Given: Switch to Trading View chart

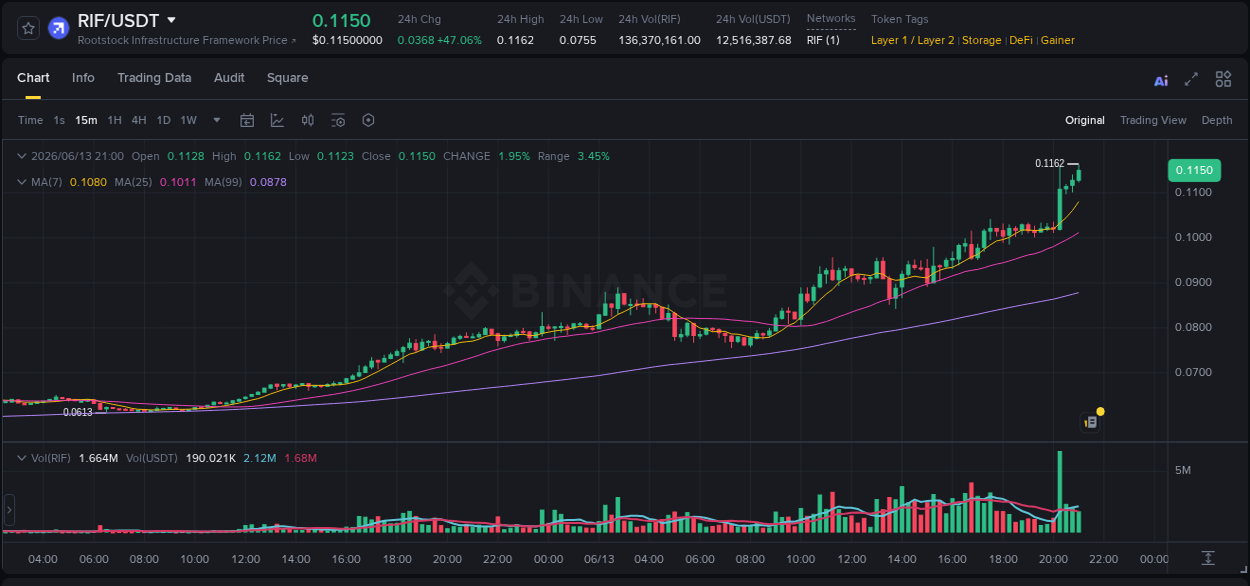Looking at the screenshot, I should coord(1153,120).
